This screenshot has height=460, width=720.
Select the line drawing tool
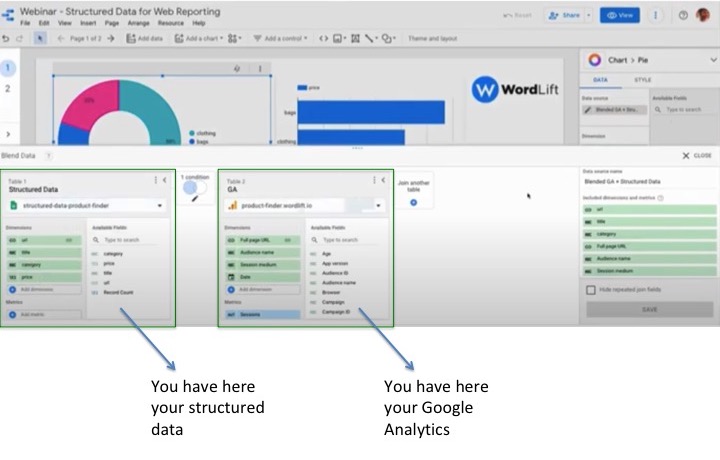371,39
